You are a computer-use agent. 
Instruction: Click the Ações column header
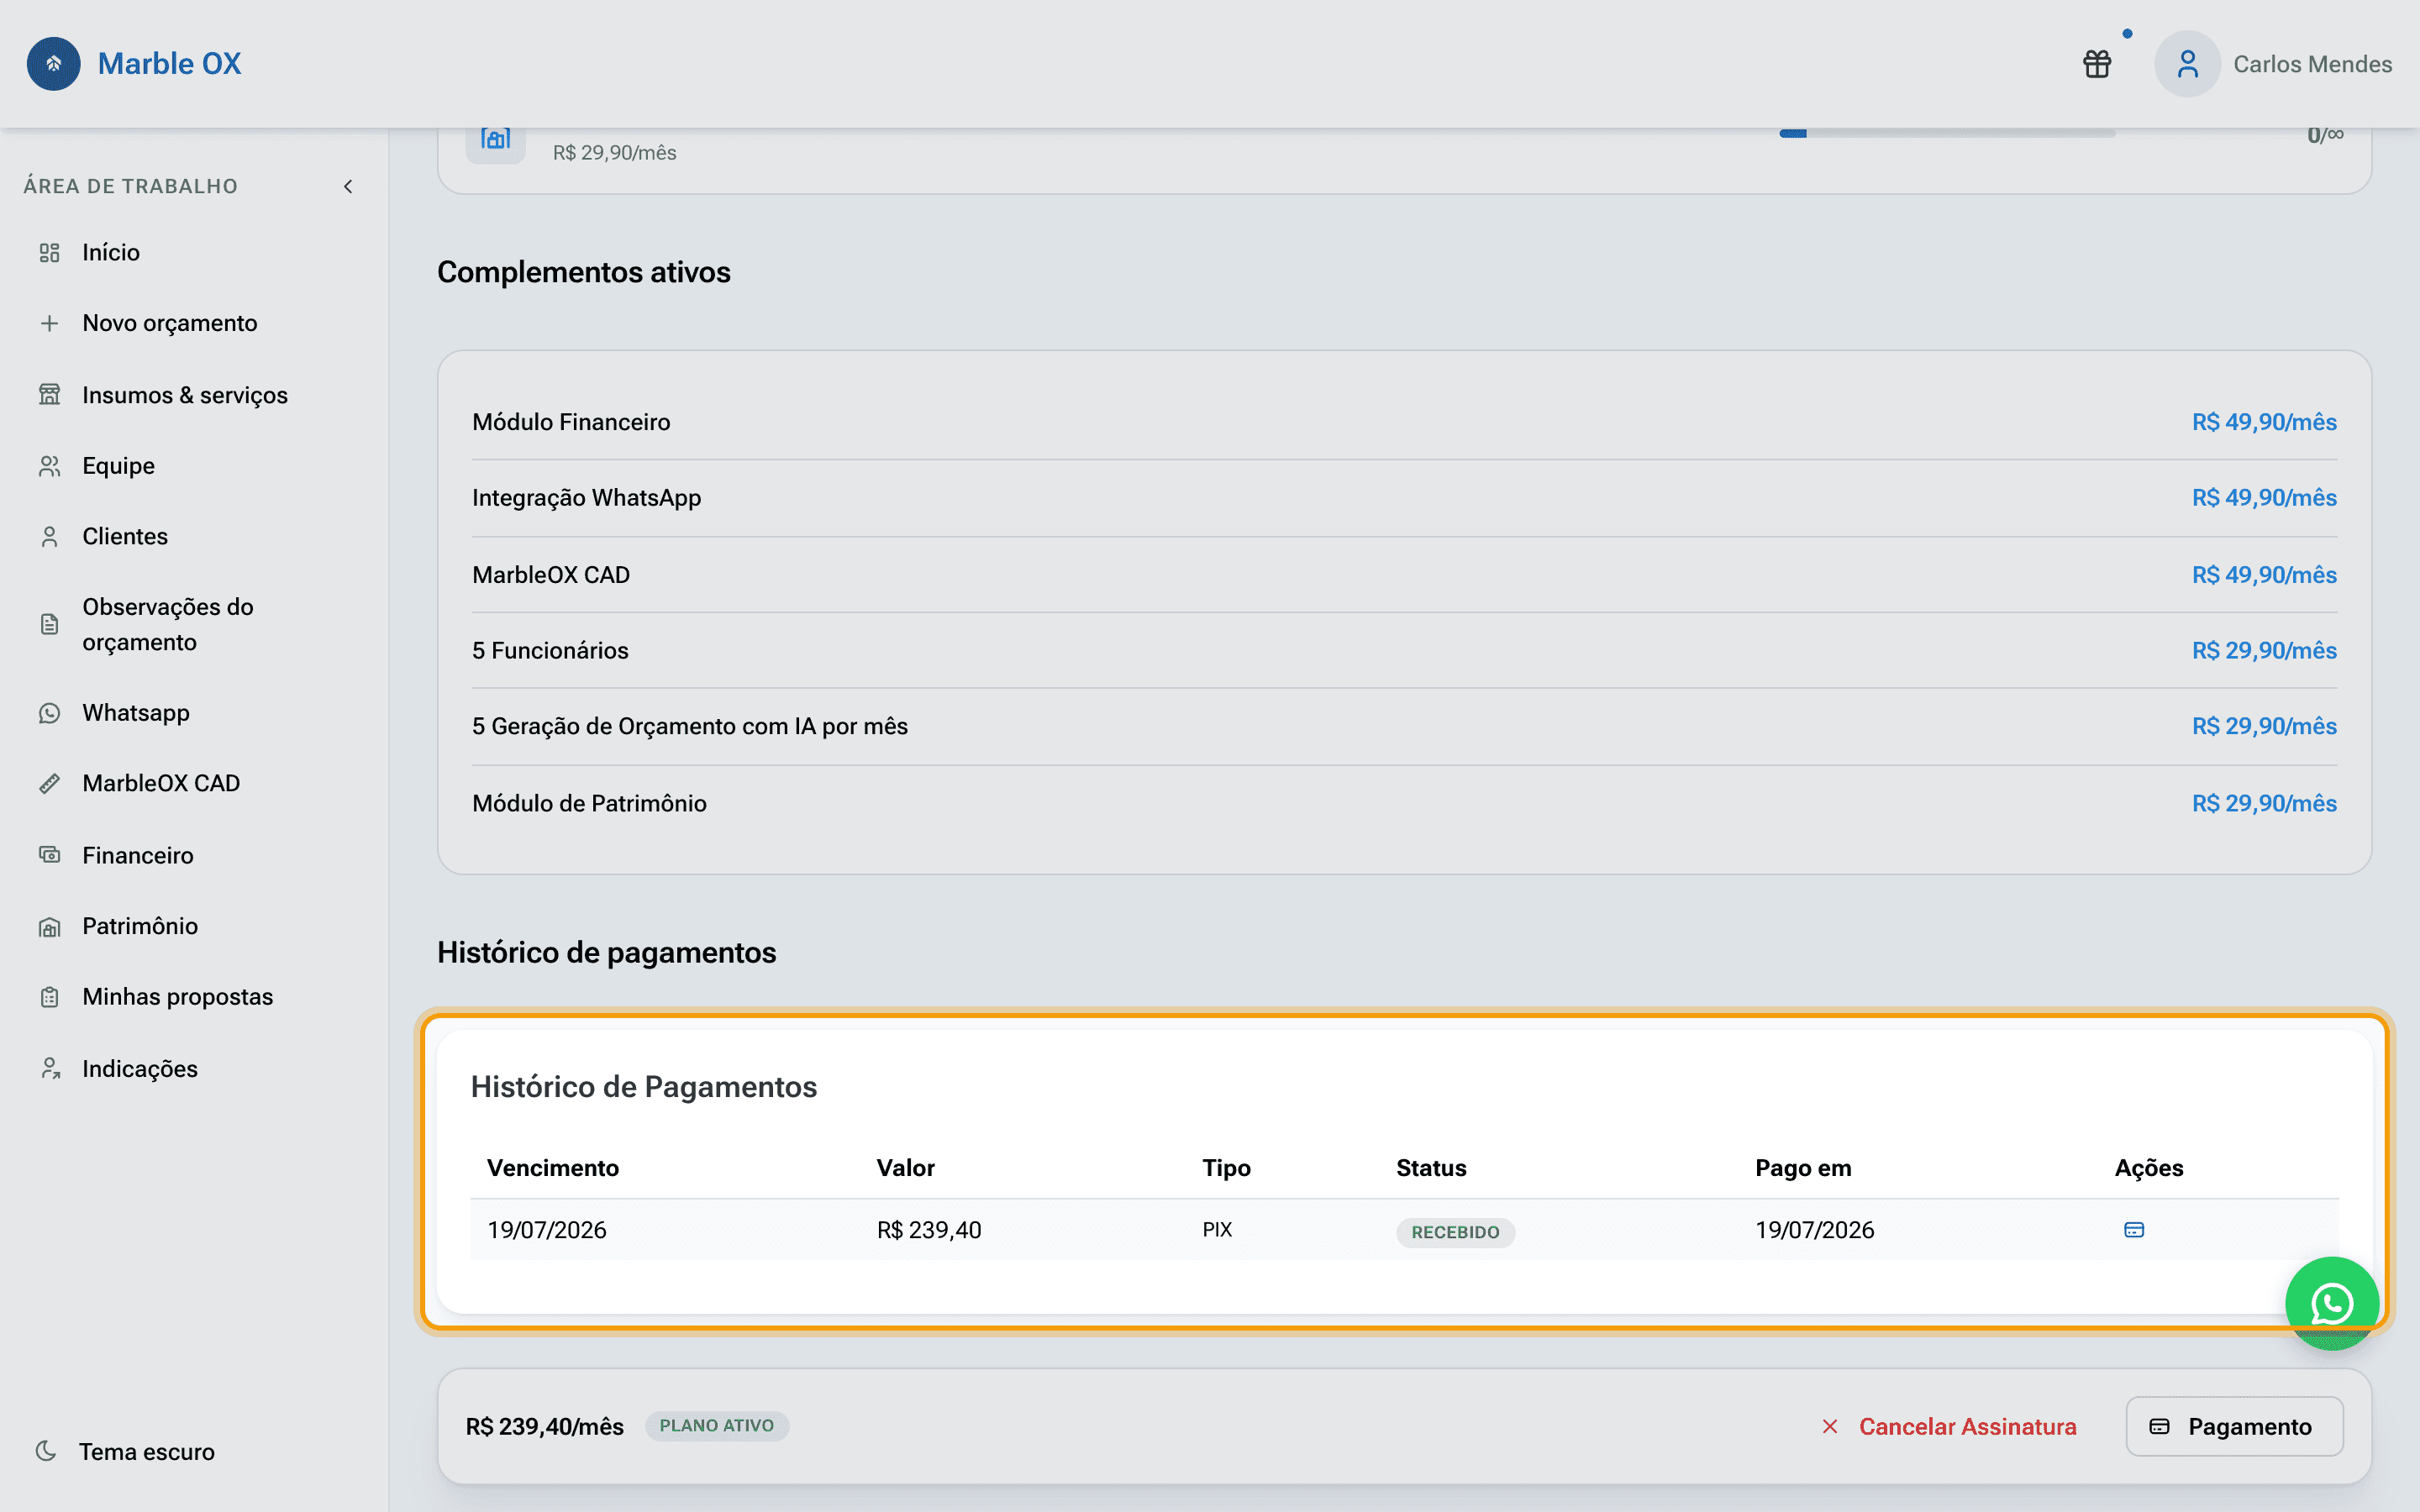click(x=2149, y=1168)
